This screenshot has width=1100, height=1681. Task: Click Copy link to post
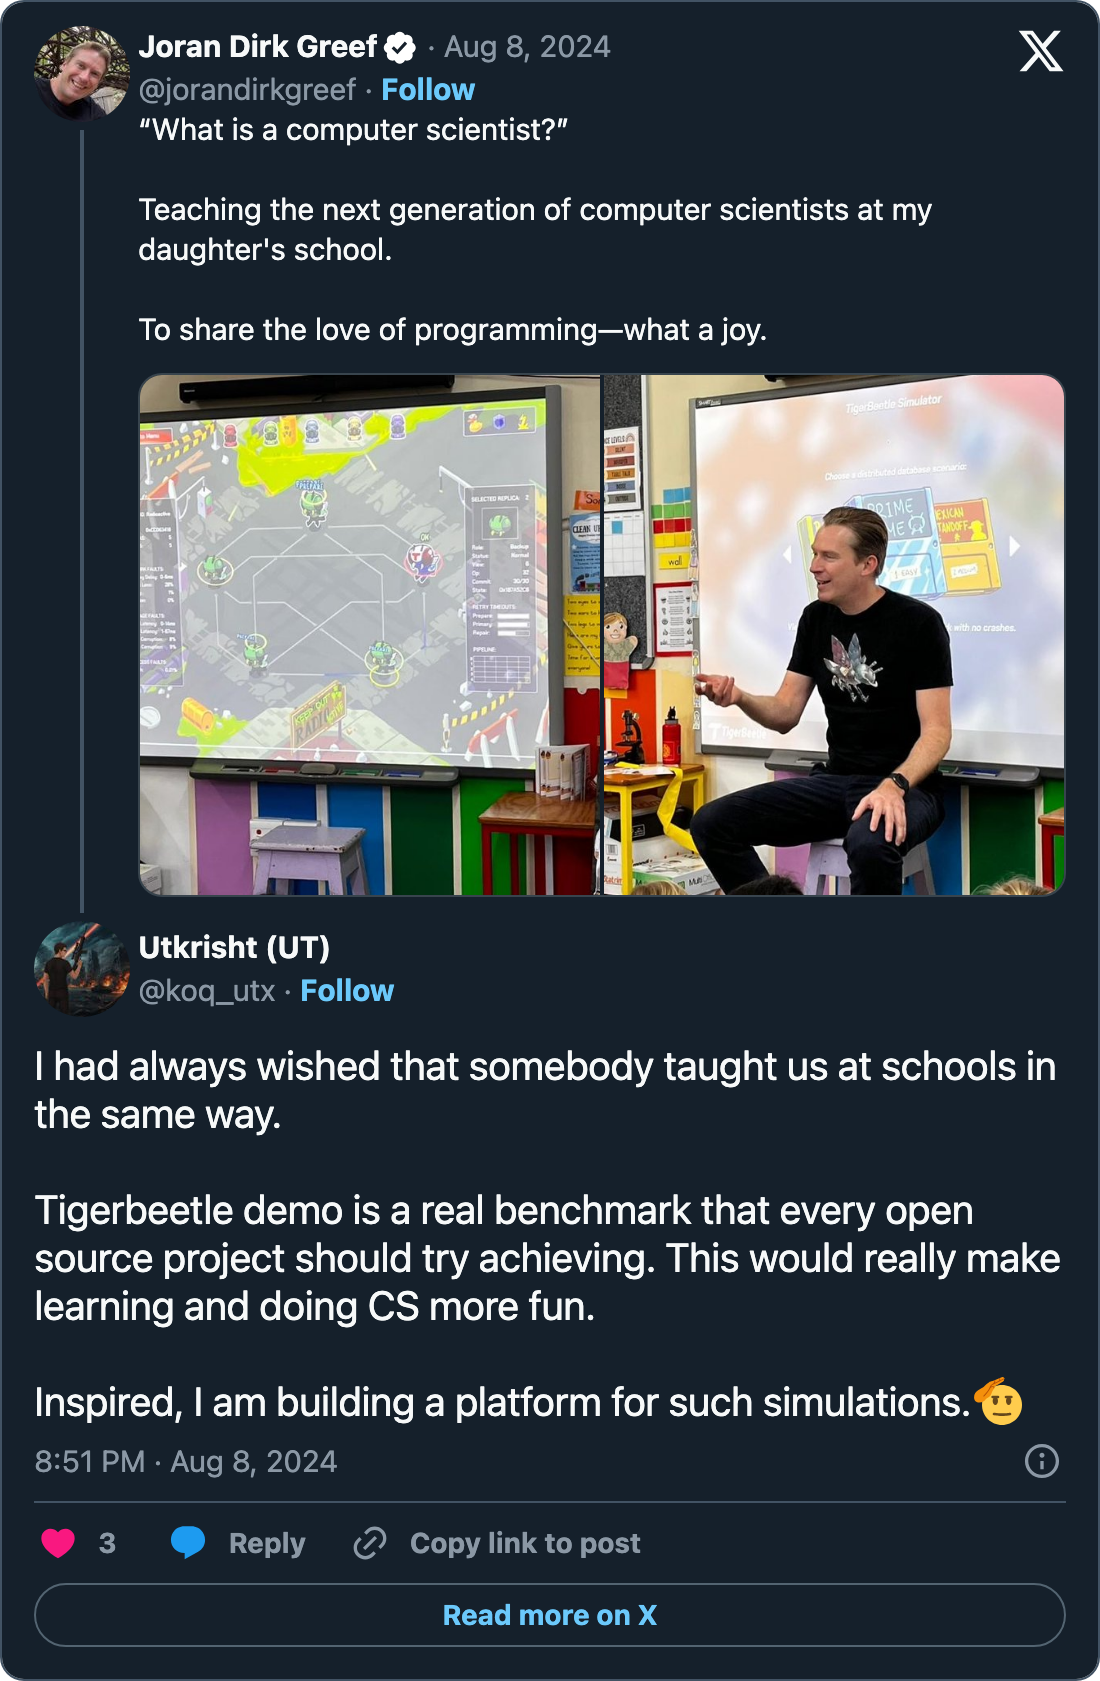525,1543
